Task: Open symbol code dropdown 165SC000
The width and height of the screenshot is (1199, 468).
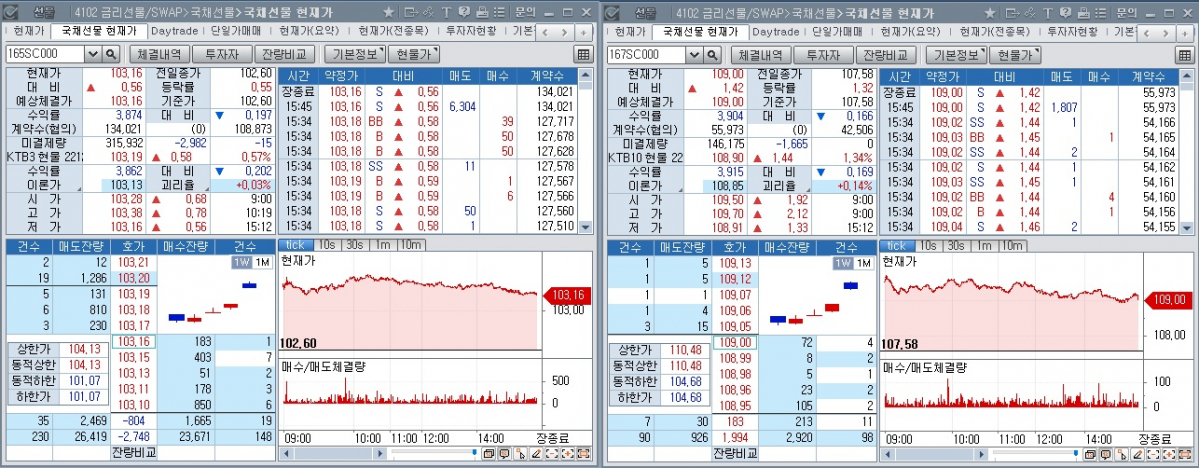Action: pos(93,54)
